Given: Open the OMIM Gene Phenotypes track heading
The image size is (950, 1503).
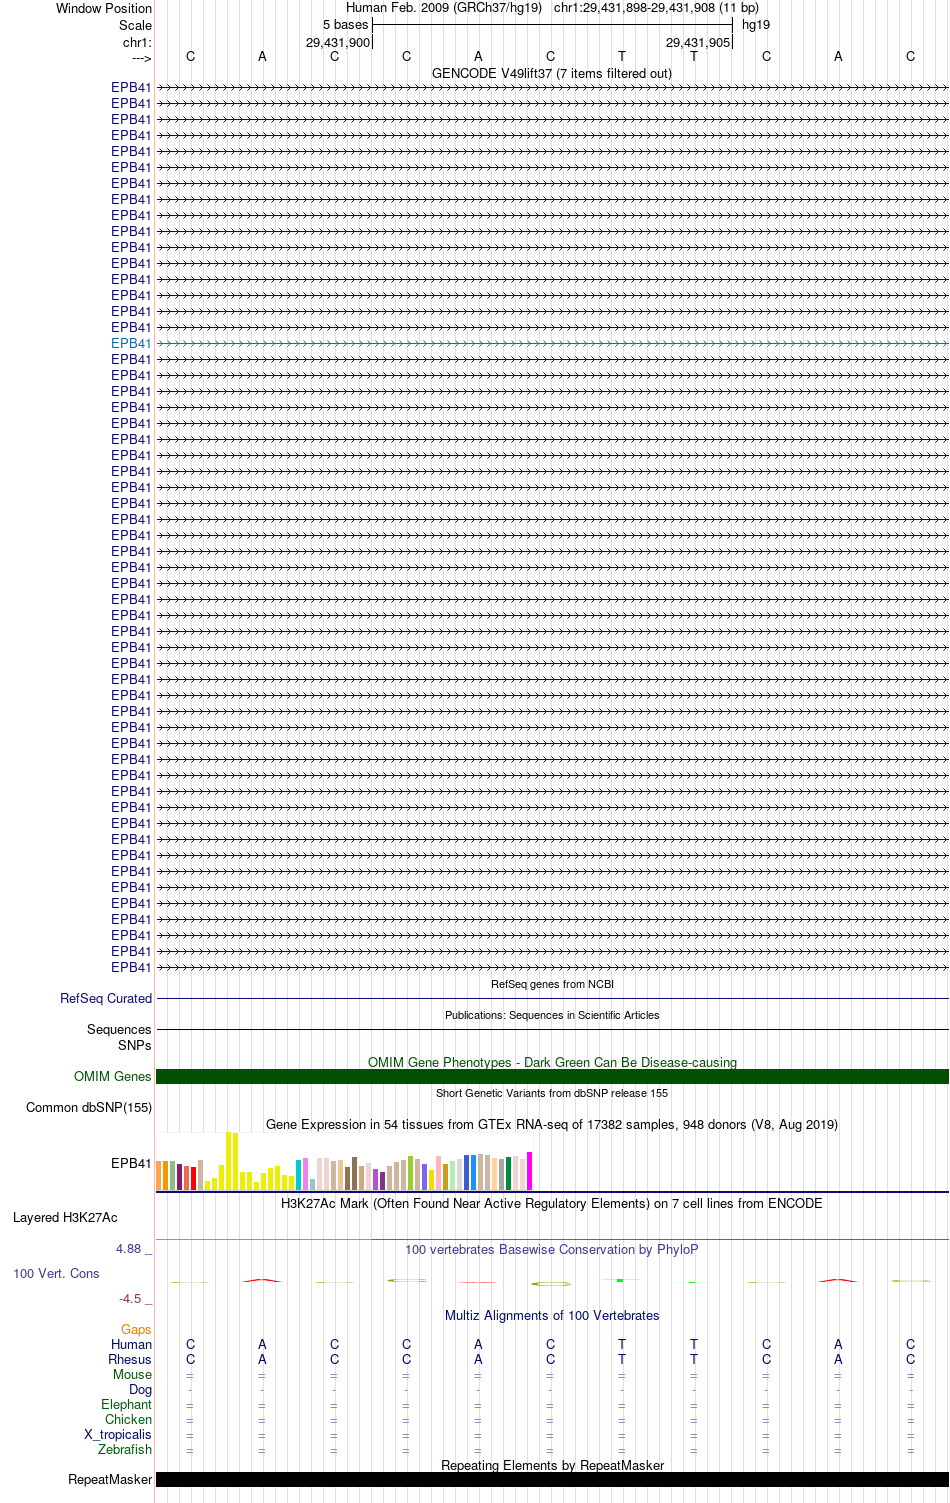Looking at the screenshot, I should click(552, 1062).
